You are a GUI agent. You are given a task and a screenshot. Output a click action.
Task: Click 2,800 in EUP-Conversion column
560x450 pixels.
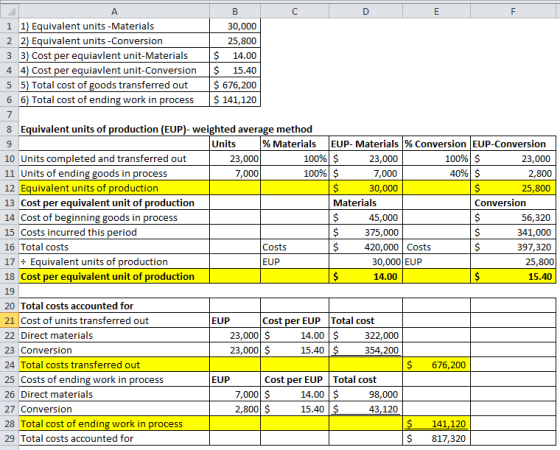(513, 173)
